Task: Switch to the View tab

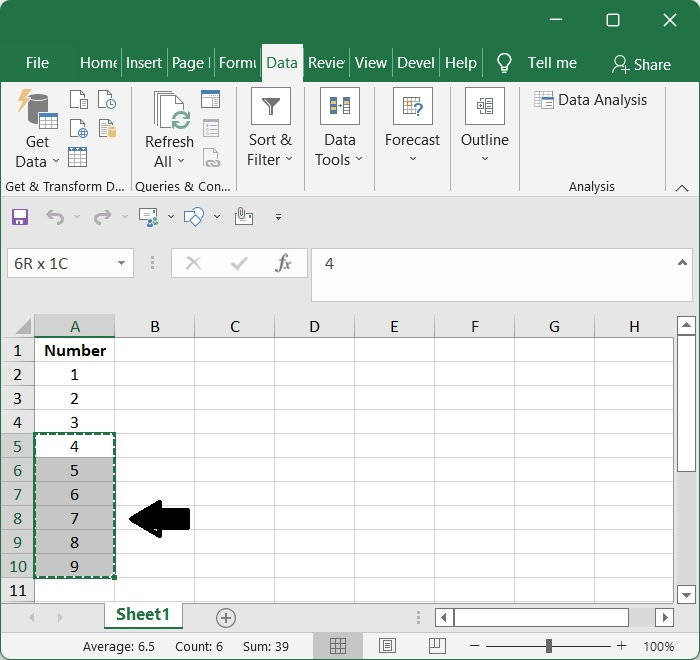Action: point(370,62)
